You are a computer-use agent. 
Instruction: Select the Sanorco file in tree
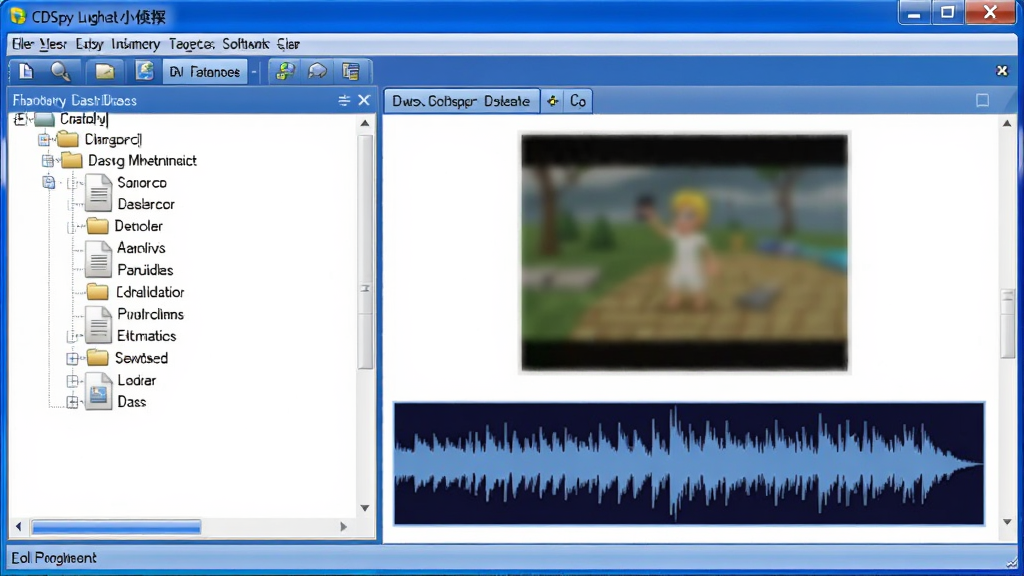click(x=142, y=183)
